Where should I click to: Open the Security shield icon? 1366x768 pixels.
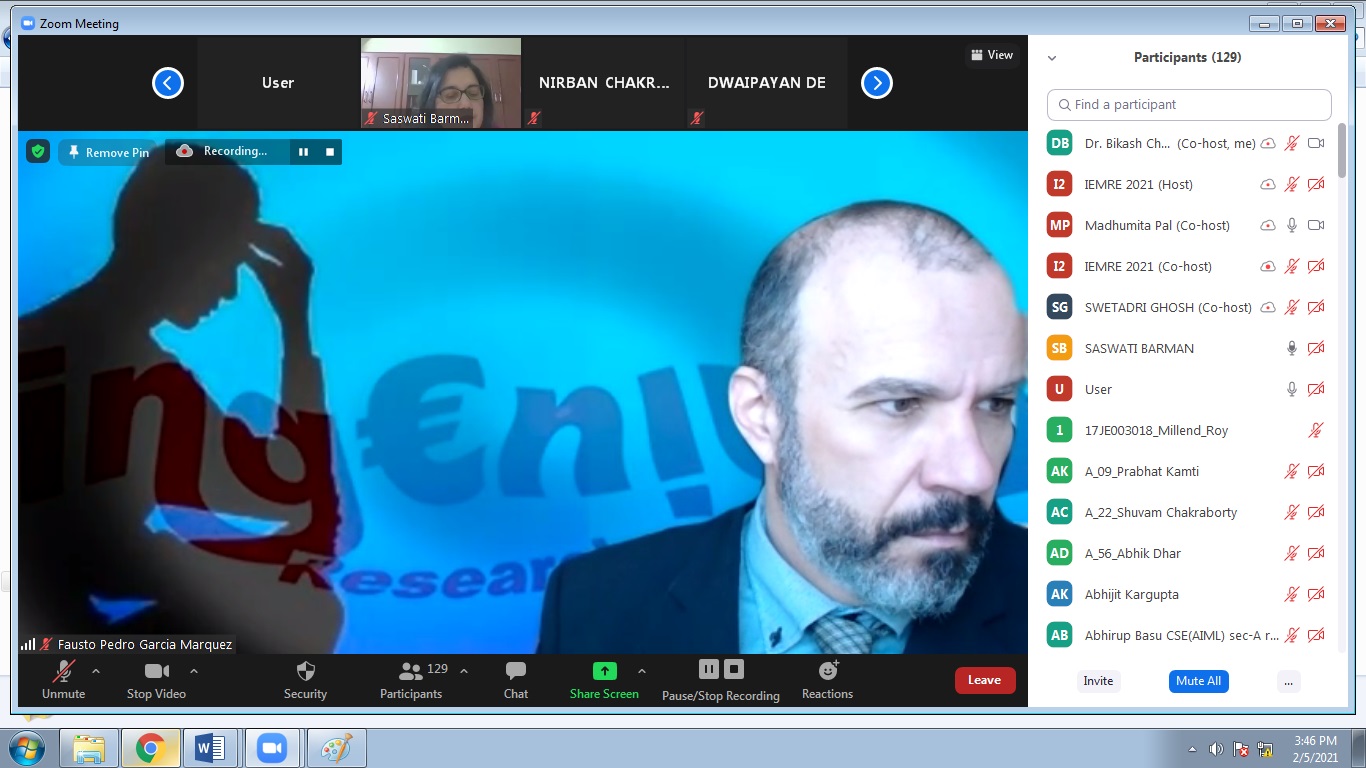tap(305, 672)
